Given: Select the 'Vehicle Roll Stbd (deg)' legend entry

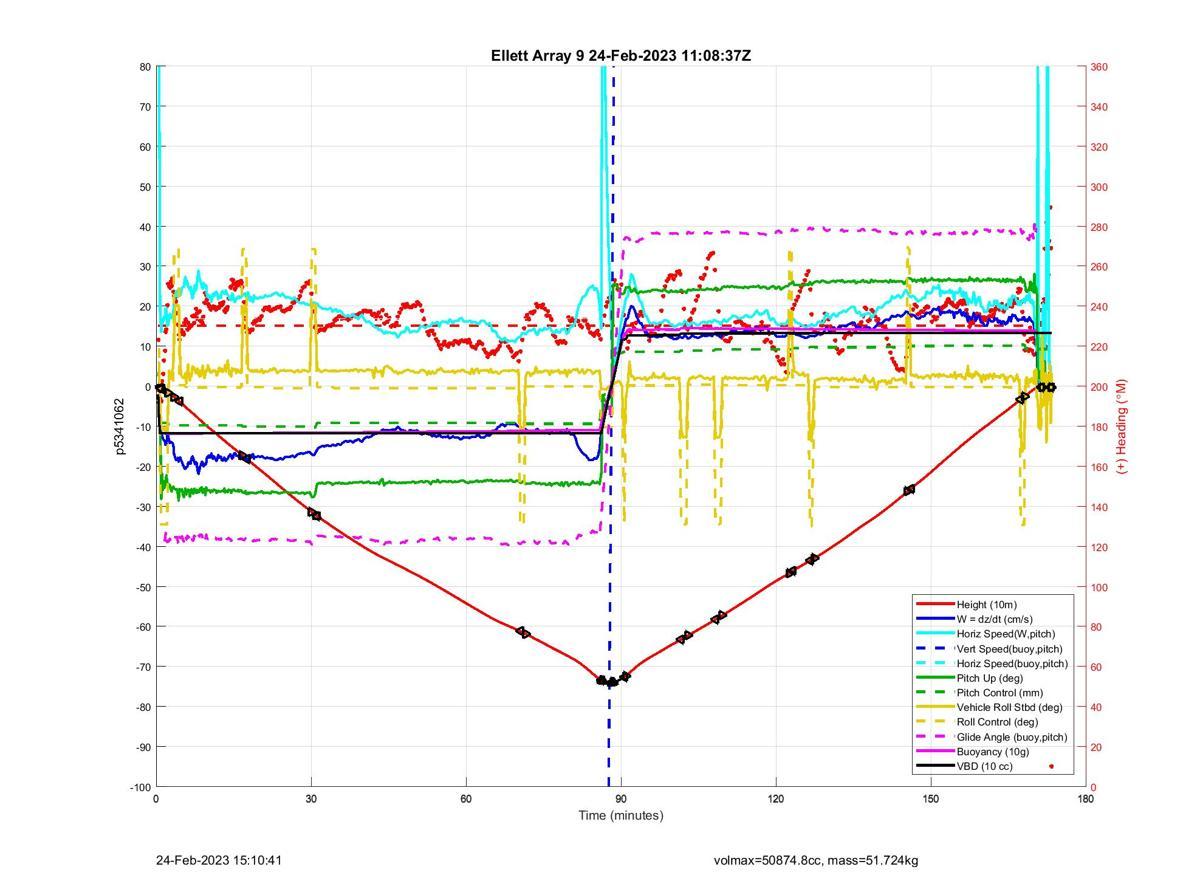Looking at the screenshot, I should (x=1009, y=707).
